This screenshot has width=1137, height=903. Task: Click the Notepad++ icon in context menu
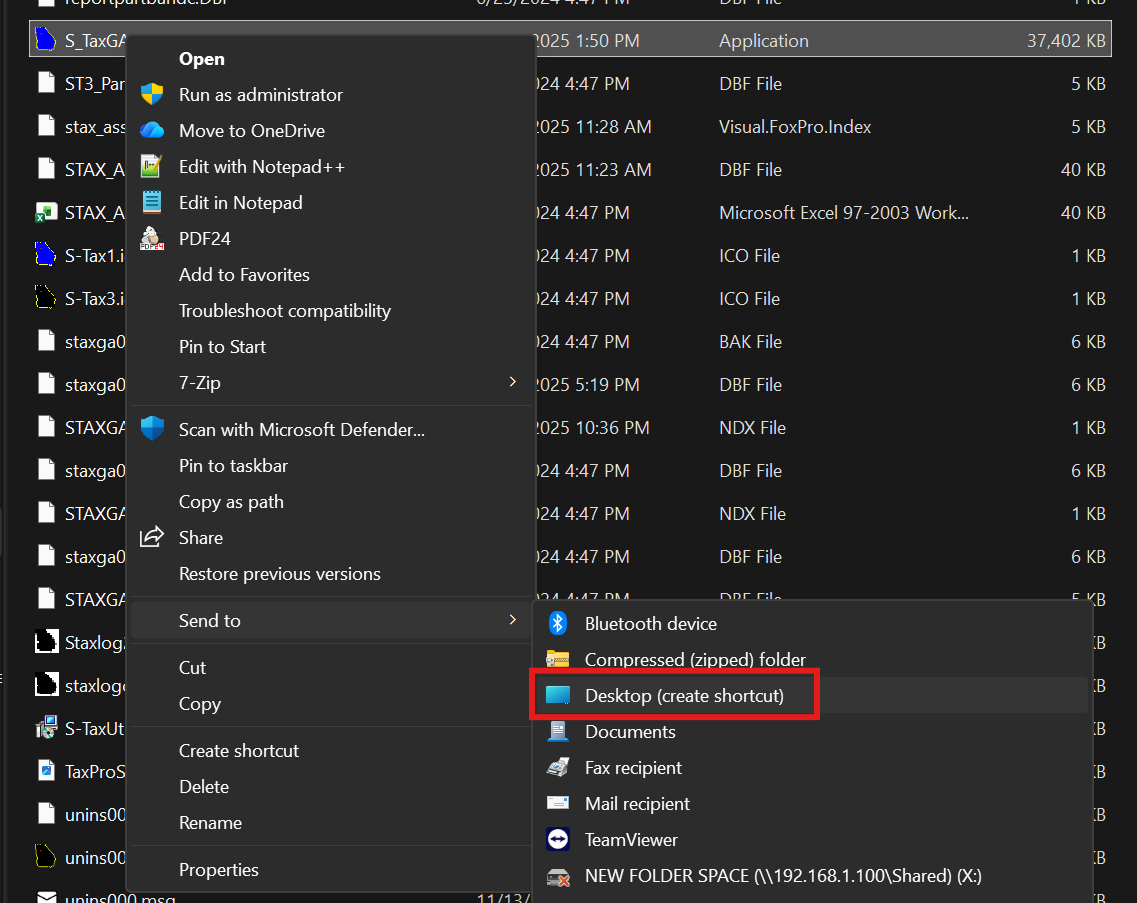pyautogui.click(x=152, y=167)
